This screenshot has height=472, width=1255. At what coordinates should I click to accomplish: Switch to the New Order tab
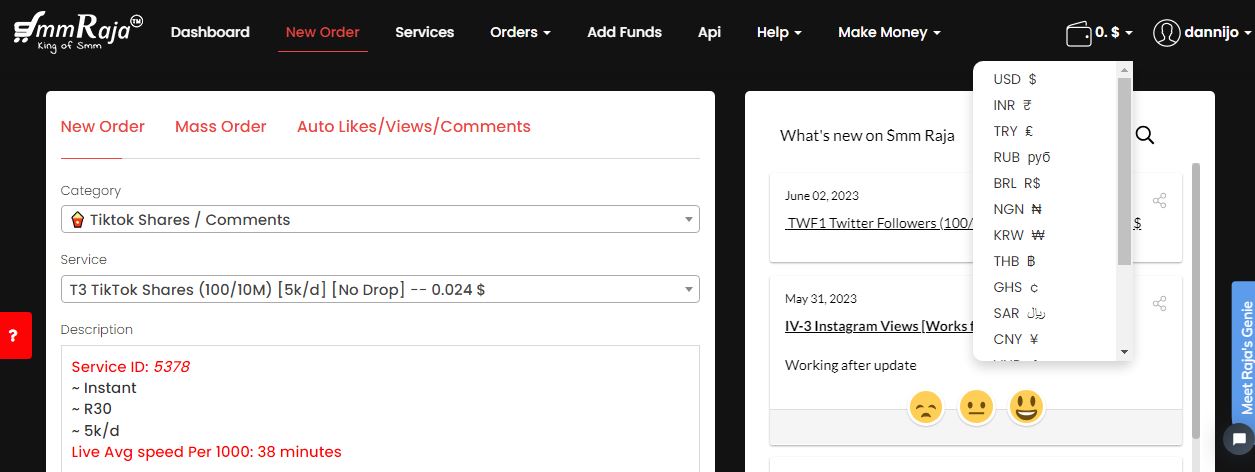[102, 127]
